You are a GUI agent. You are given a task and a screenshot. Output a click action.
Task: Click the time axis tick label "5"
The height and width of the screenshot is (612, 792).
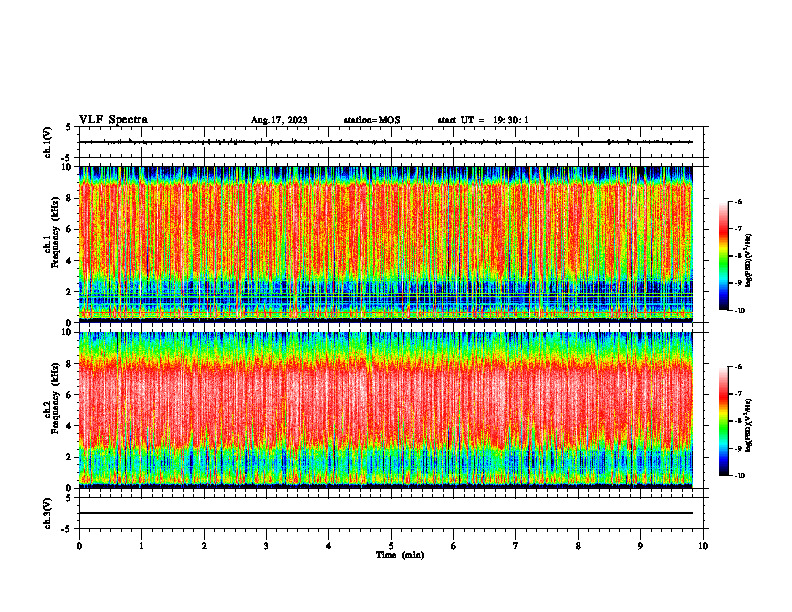[391, 546]
